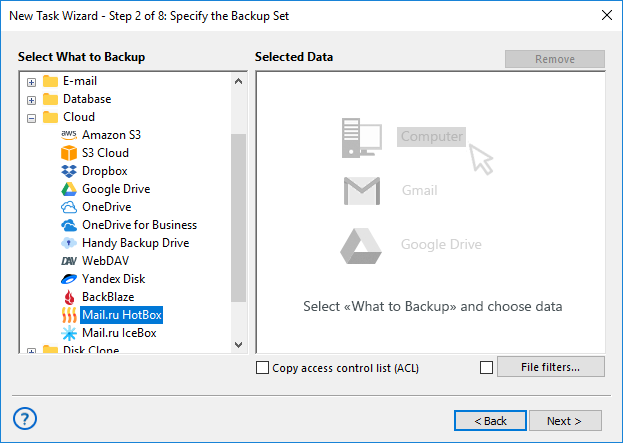
Task: Select the E-mail folder label
Action: pos(80,81)
